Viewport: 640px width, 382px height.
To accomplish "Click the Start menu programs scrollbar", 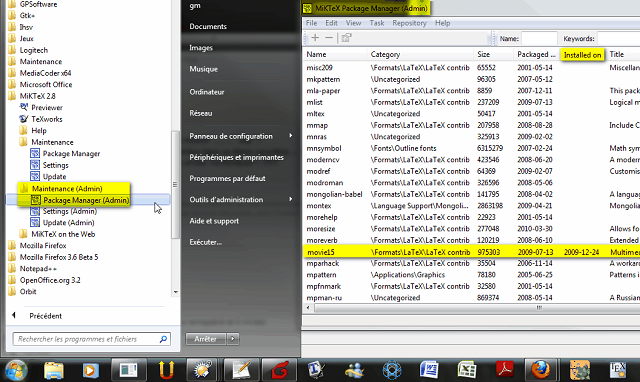I will click(x=175, y=184).
